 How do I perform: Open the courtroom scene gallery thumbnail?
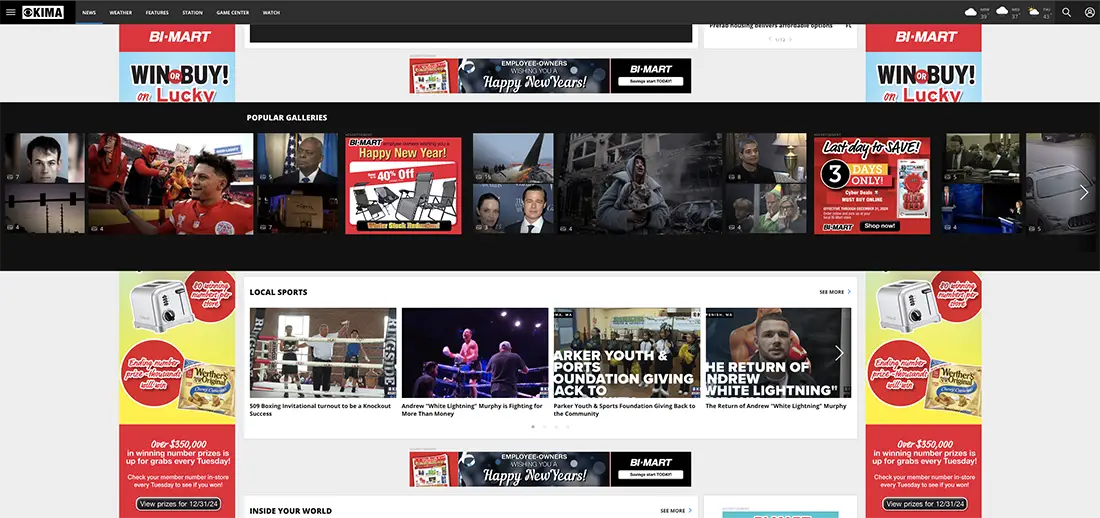(x=982, y=158)
